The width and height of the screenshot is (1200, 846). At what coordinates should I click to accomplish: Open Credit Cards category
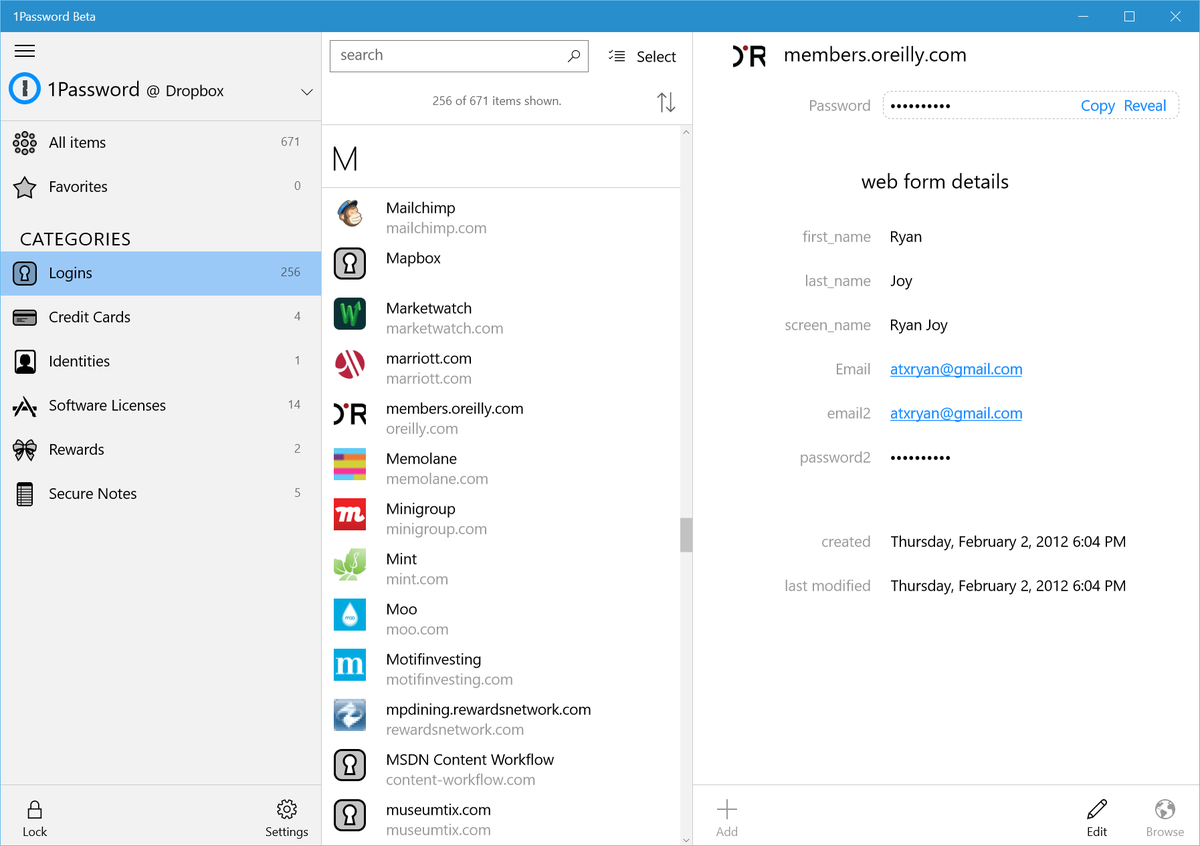[x=160, y=317]
